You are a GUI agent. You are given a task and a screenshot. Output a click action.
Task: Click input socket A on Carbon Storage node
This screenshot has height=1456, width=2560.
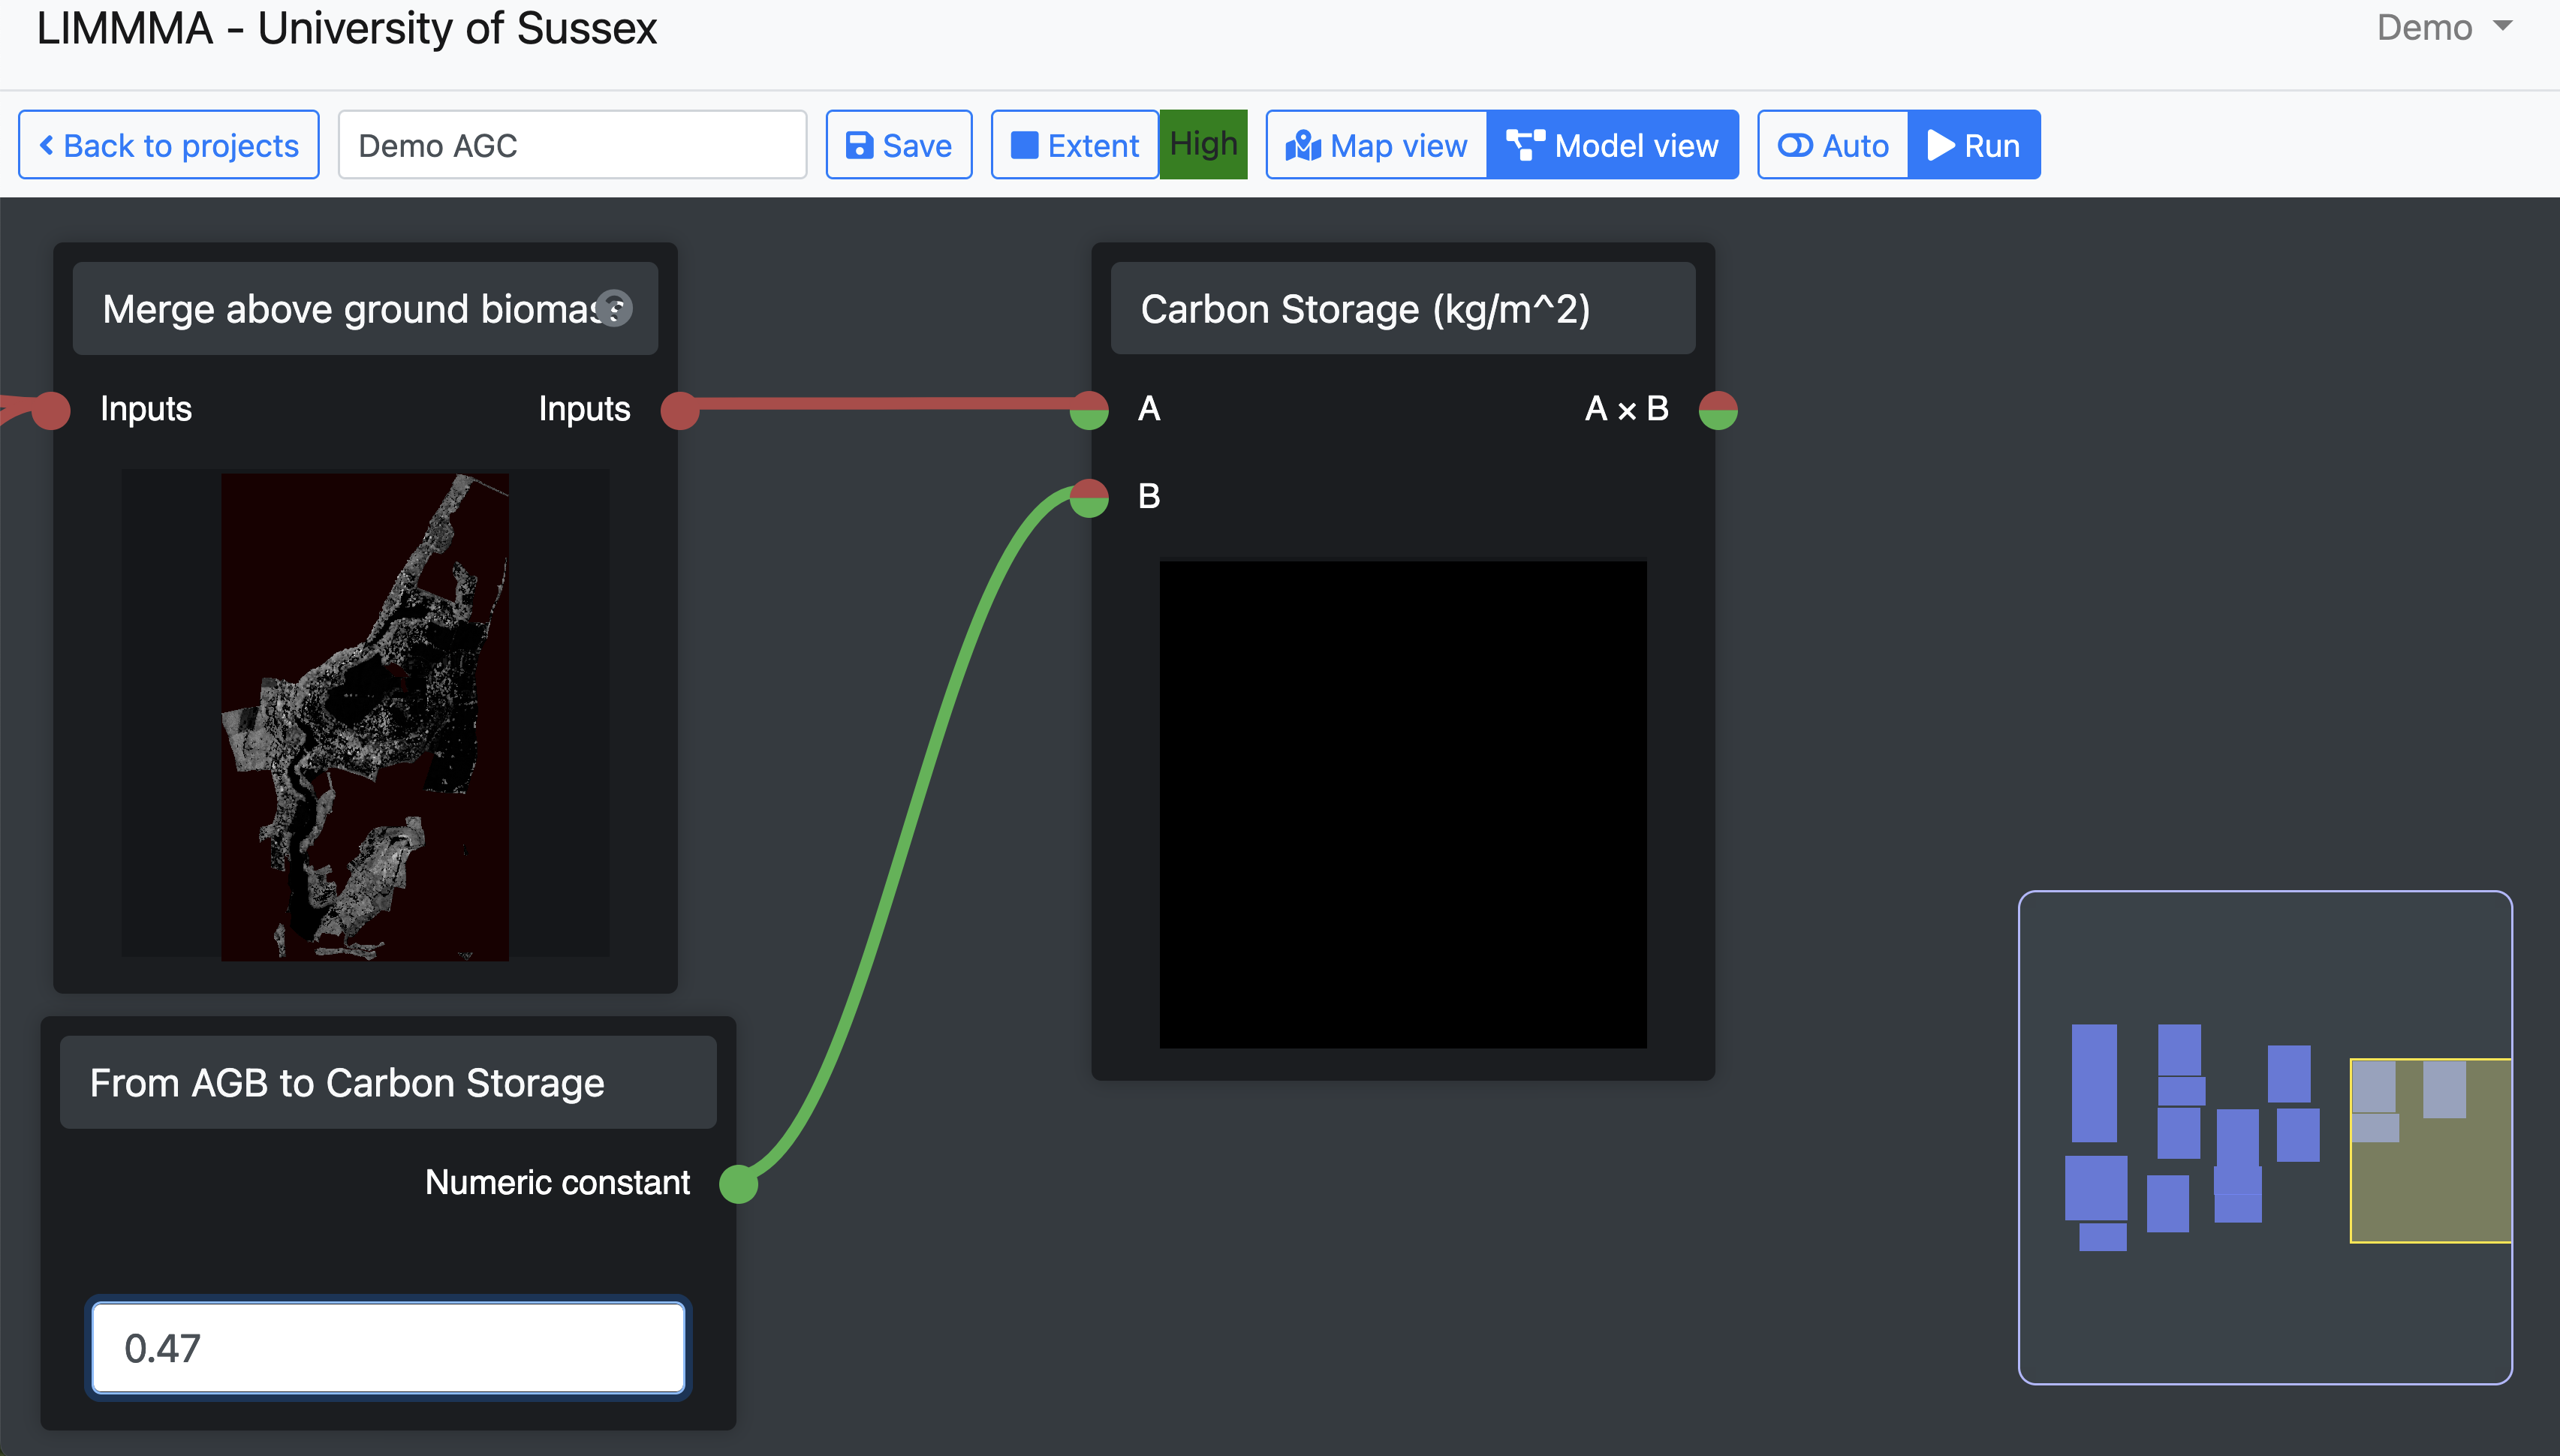pyautogui.click(x=1089, y=410)
